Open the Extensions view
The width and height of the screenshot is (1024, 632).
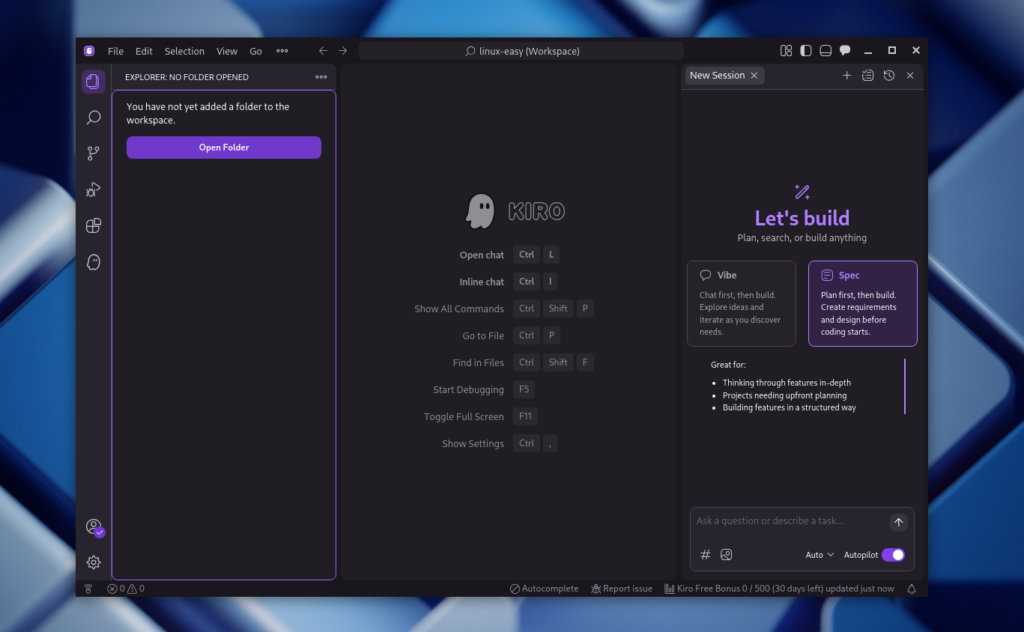[93, 225]
